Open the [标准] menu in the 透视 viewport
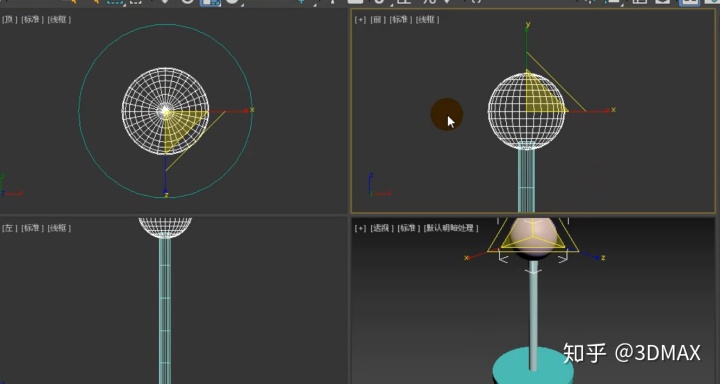Screen dimensions: 720x384 pyautogui.click(x=409, y=228)
